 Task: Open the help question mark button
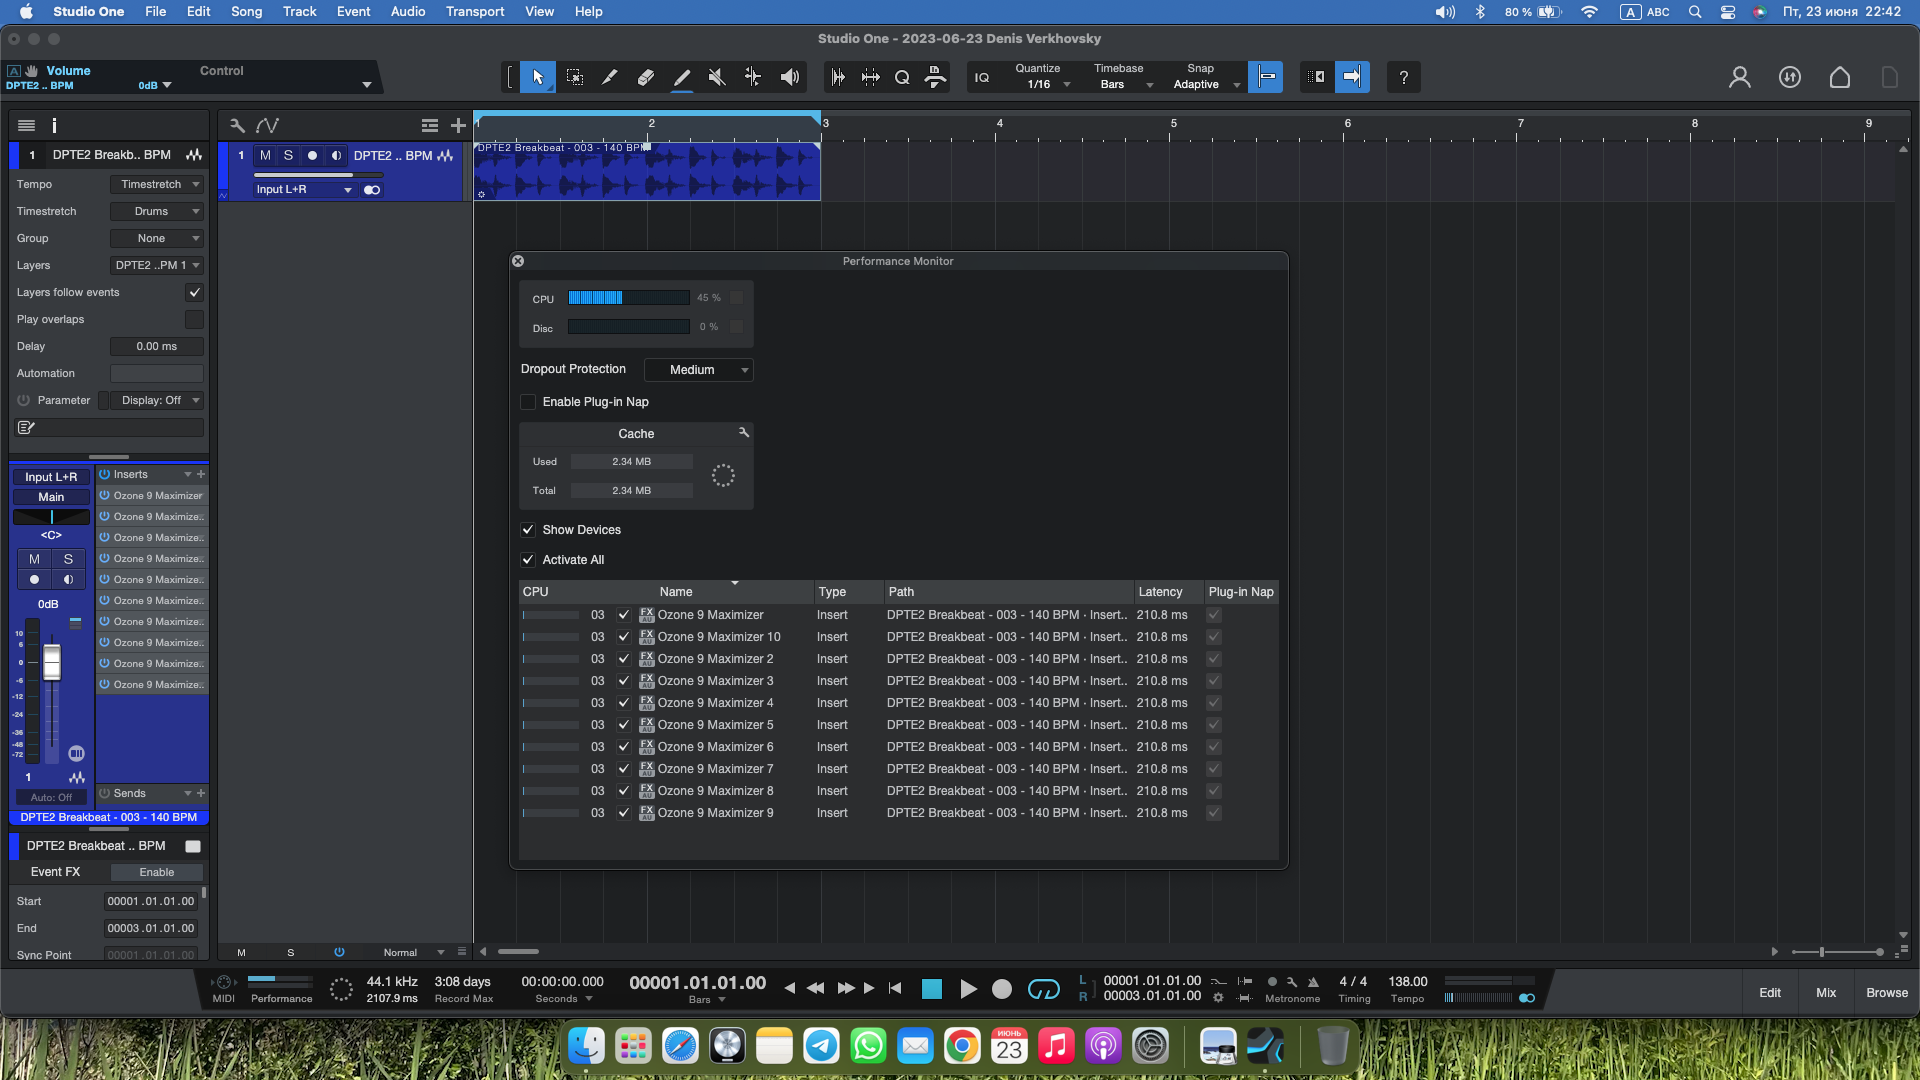(1404, 77)
